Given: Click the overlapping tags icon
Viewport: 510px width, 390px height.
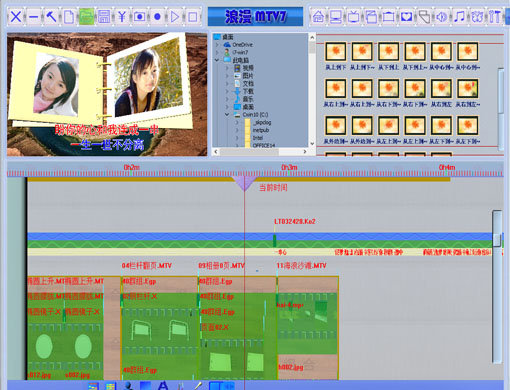Looking at the screenshot, I should [424, 16].
